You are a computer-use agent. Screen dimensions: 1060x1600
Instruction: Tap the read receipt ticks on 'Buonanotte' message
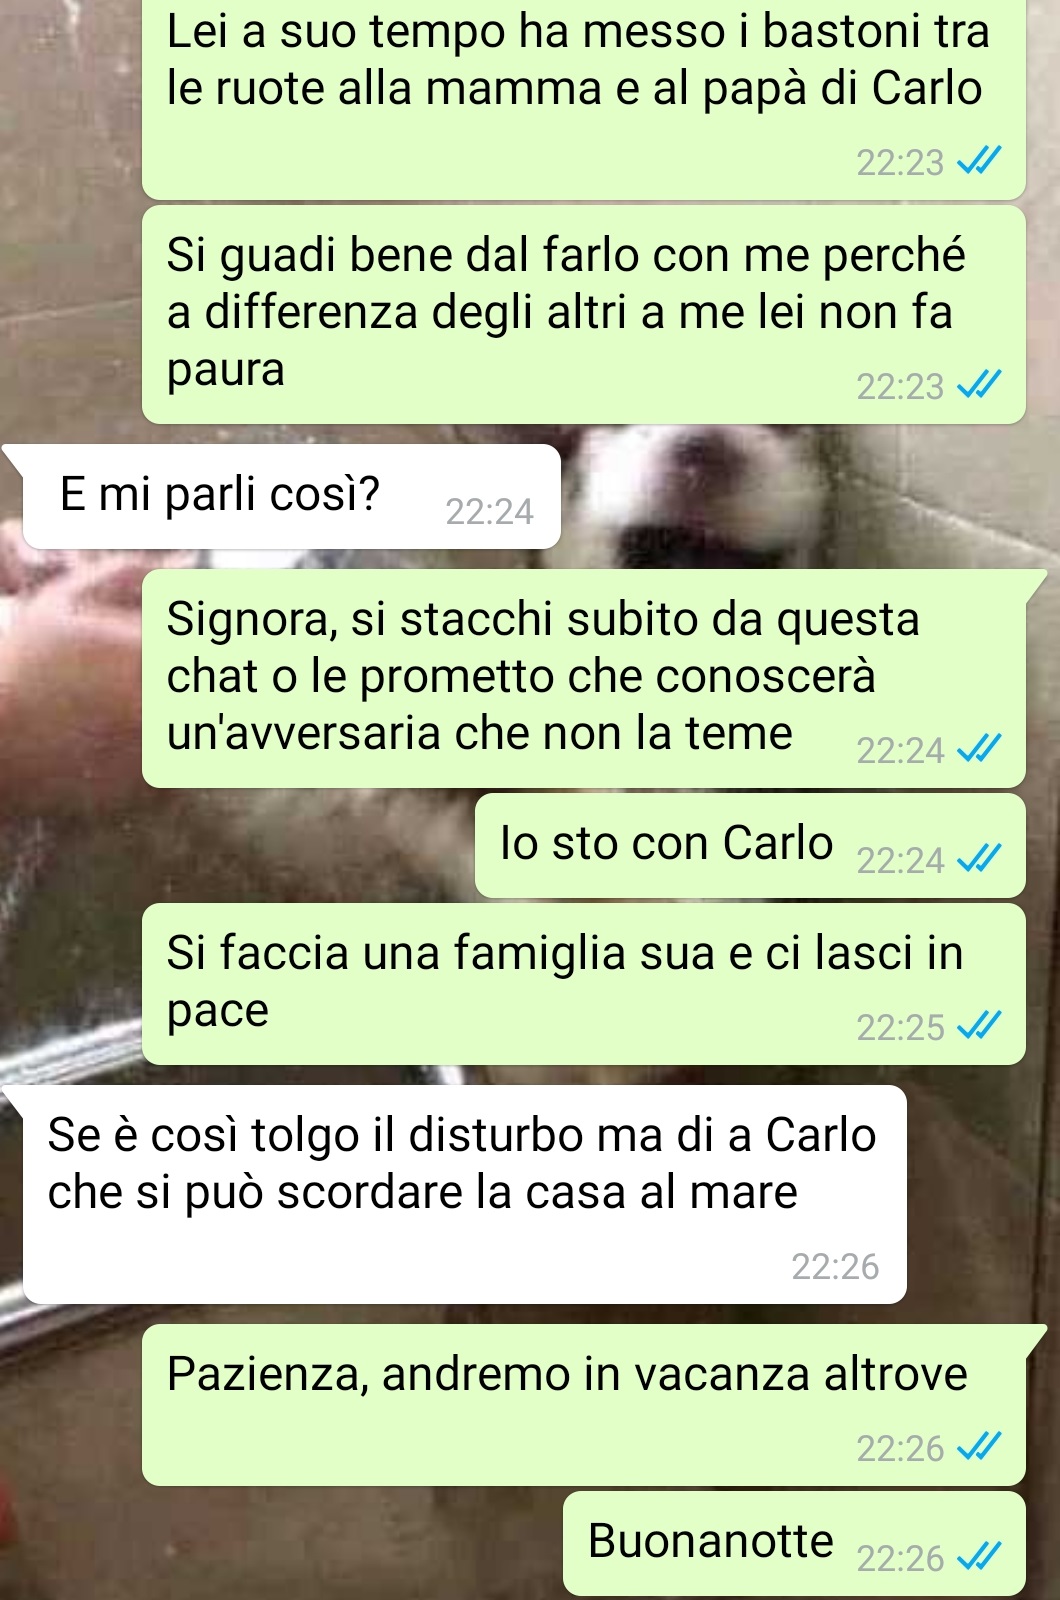click(979, 1558)
